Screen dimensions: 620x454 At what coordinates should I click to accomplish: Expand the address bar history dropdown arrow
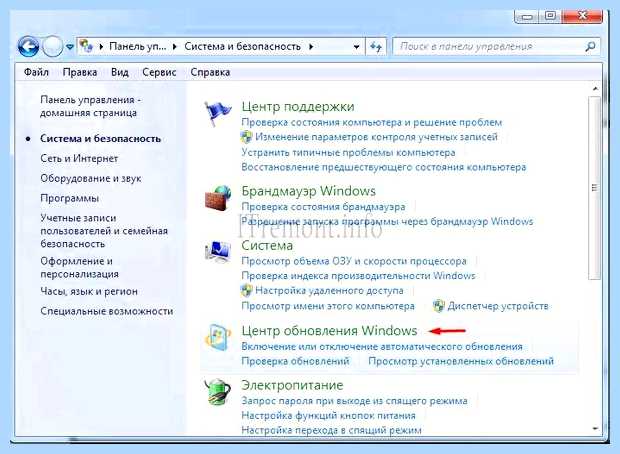356,47
